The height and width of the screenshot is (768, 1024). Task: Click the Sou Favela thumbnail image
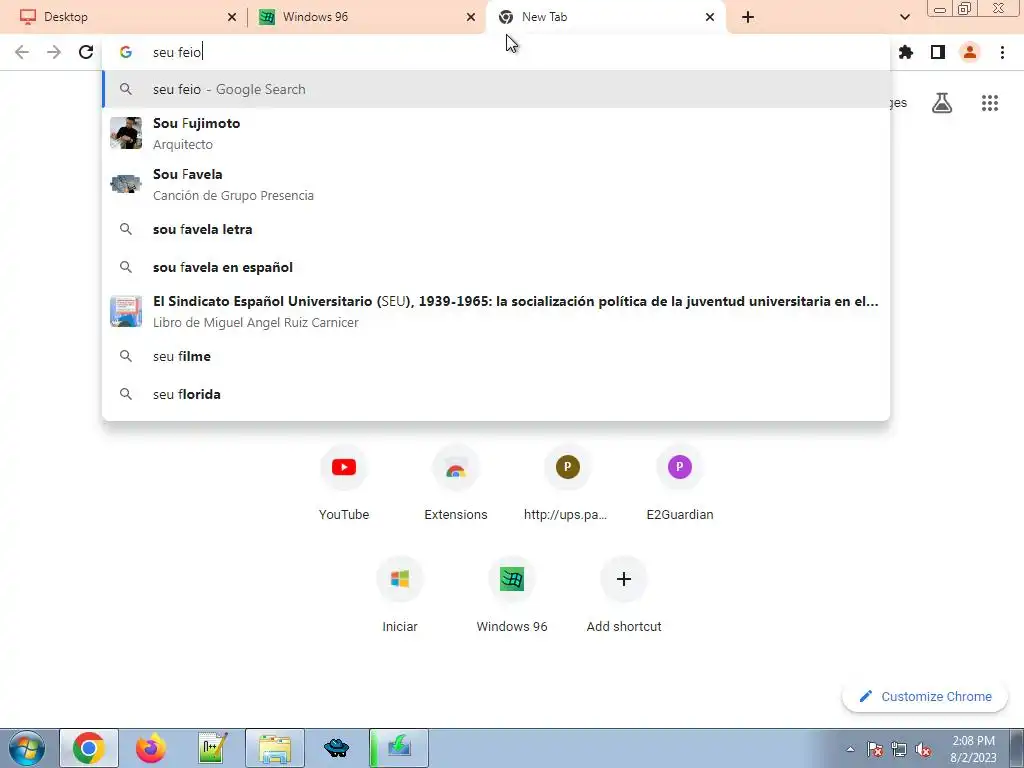[x=126, y=184]
